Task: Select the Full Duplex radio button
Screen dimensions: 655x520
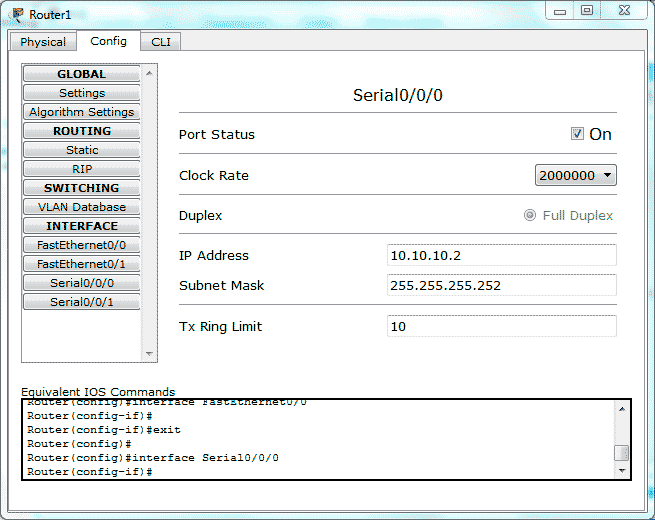Action: pos(530,215)
